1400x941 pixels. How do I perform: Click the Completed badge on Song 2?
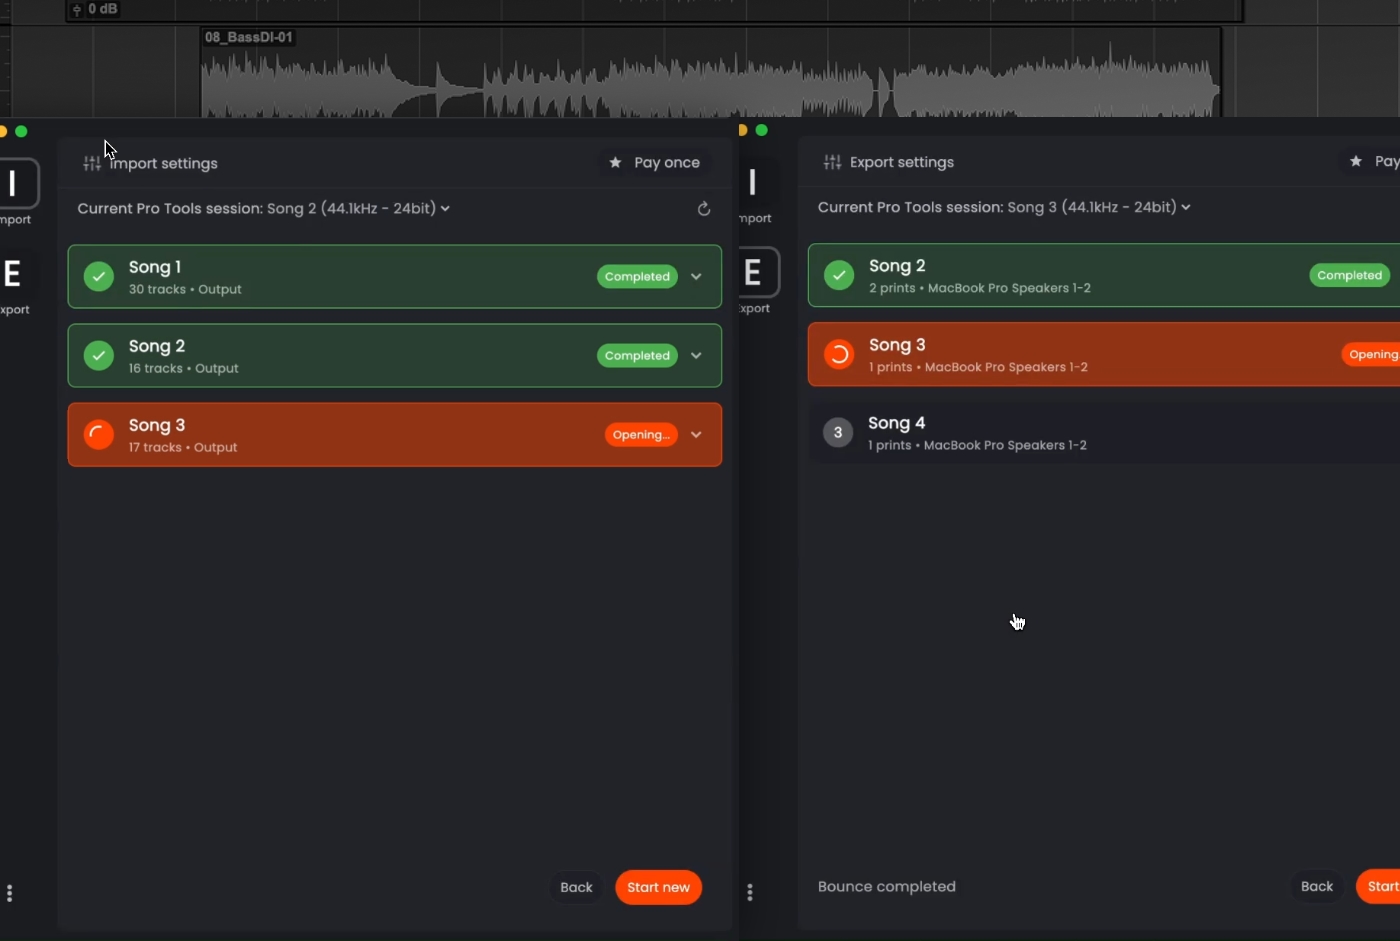click(x=636, y=355)
